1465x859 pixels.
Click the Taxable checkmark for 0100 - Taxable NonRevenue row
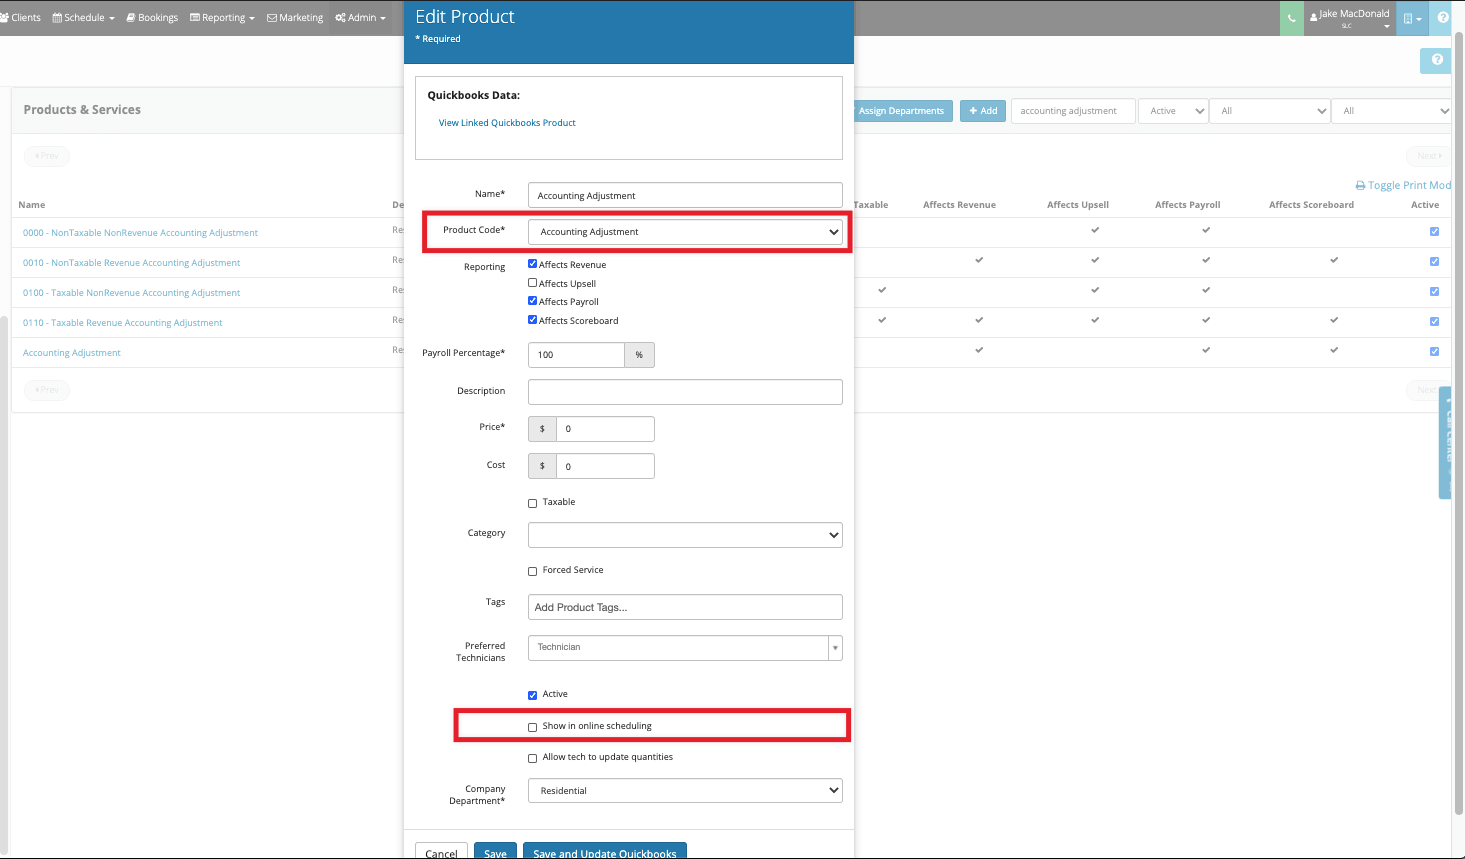[882, 290]
